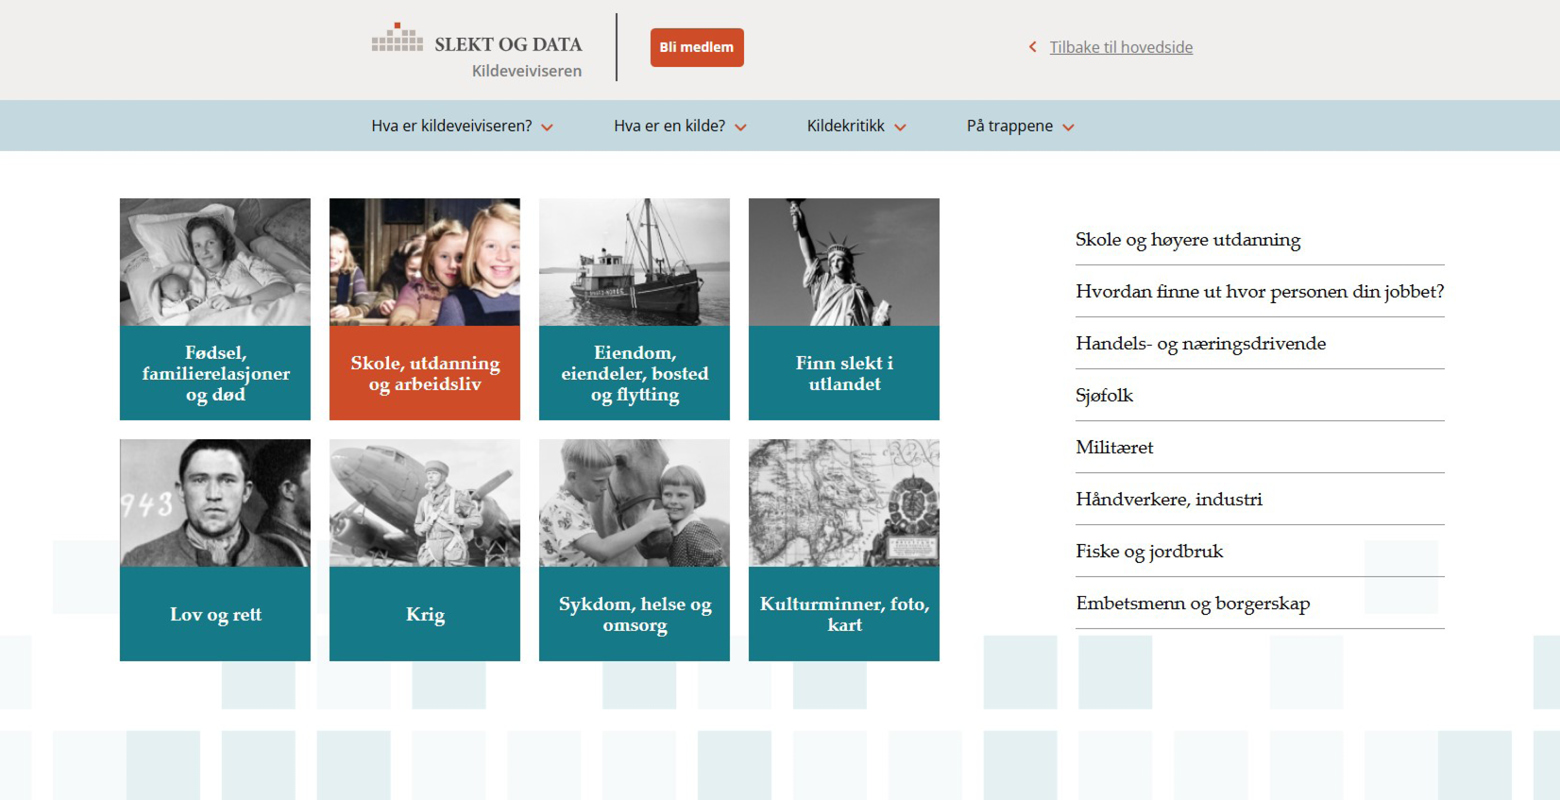Open Fiske og jordbruk link
1560x800 pixels.
click(1149, 552)
